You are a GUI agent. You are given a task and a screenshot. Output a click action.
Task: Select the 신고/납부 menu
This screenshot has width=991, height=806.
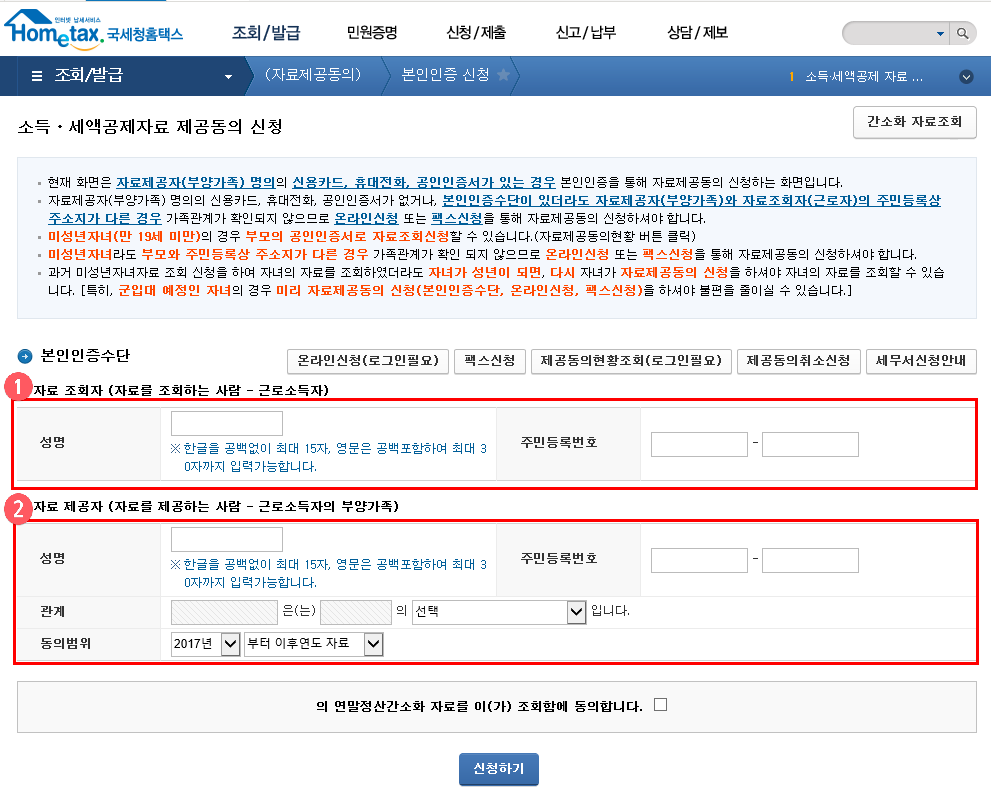(x=587, y=32)
